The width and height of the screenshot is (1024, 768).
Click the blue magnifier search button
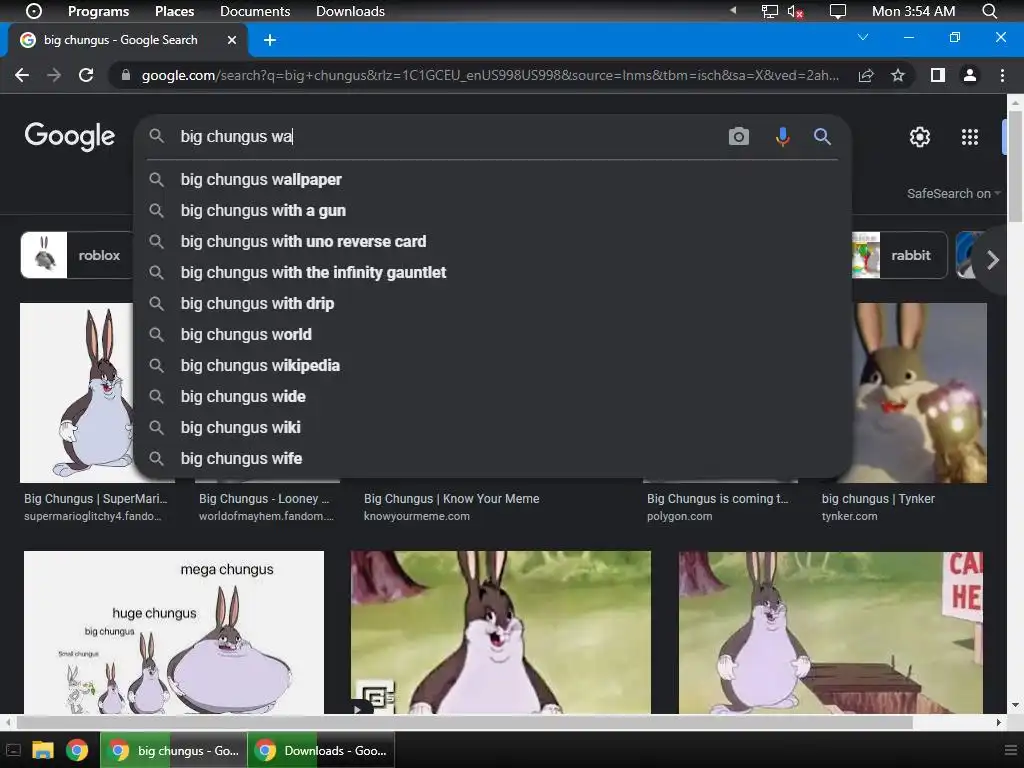click(822, 136)
